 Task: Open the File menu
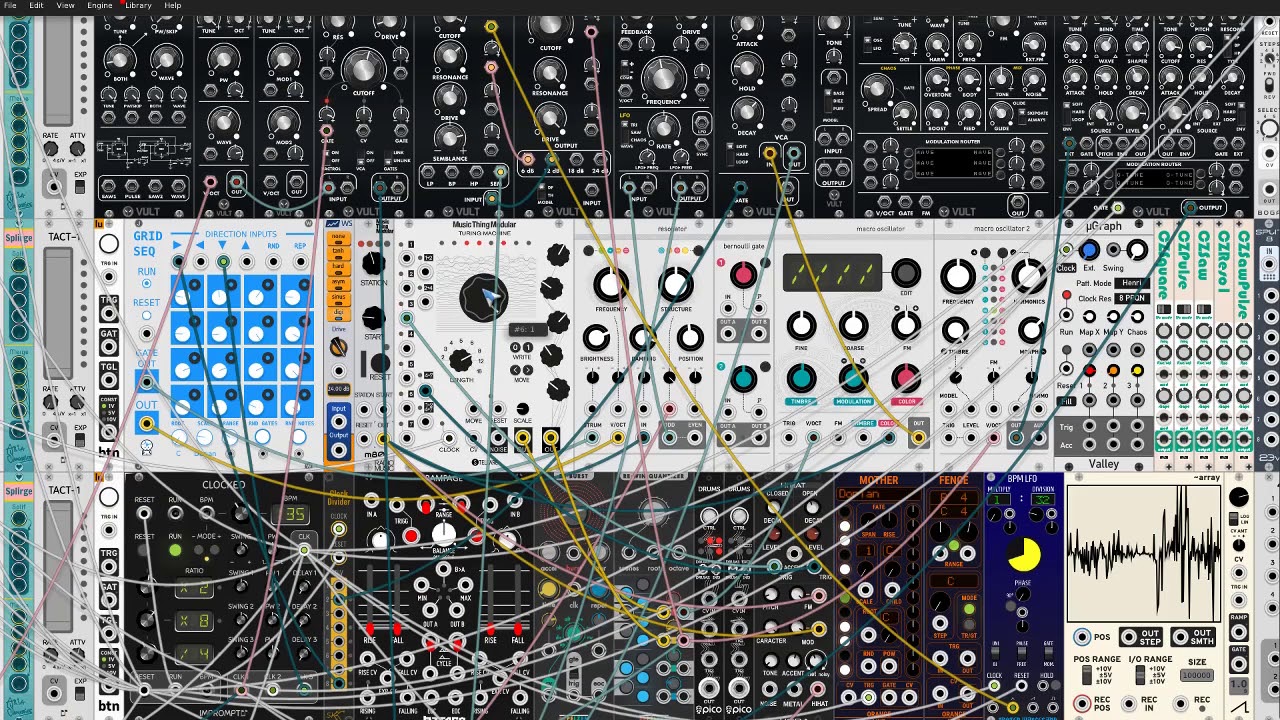(10, 5)
